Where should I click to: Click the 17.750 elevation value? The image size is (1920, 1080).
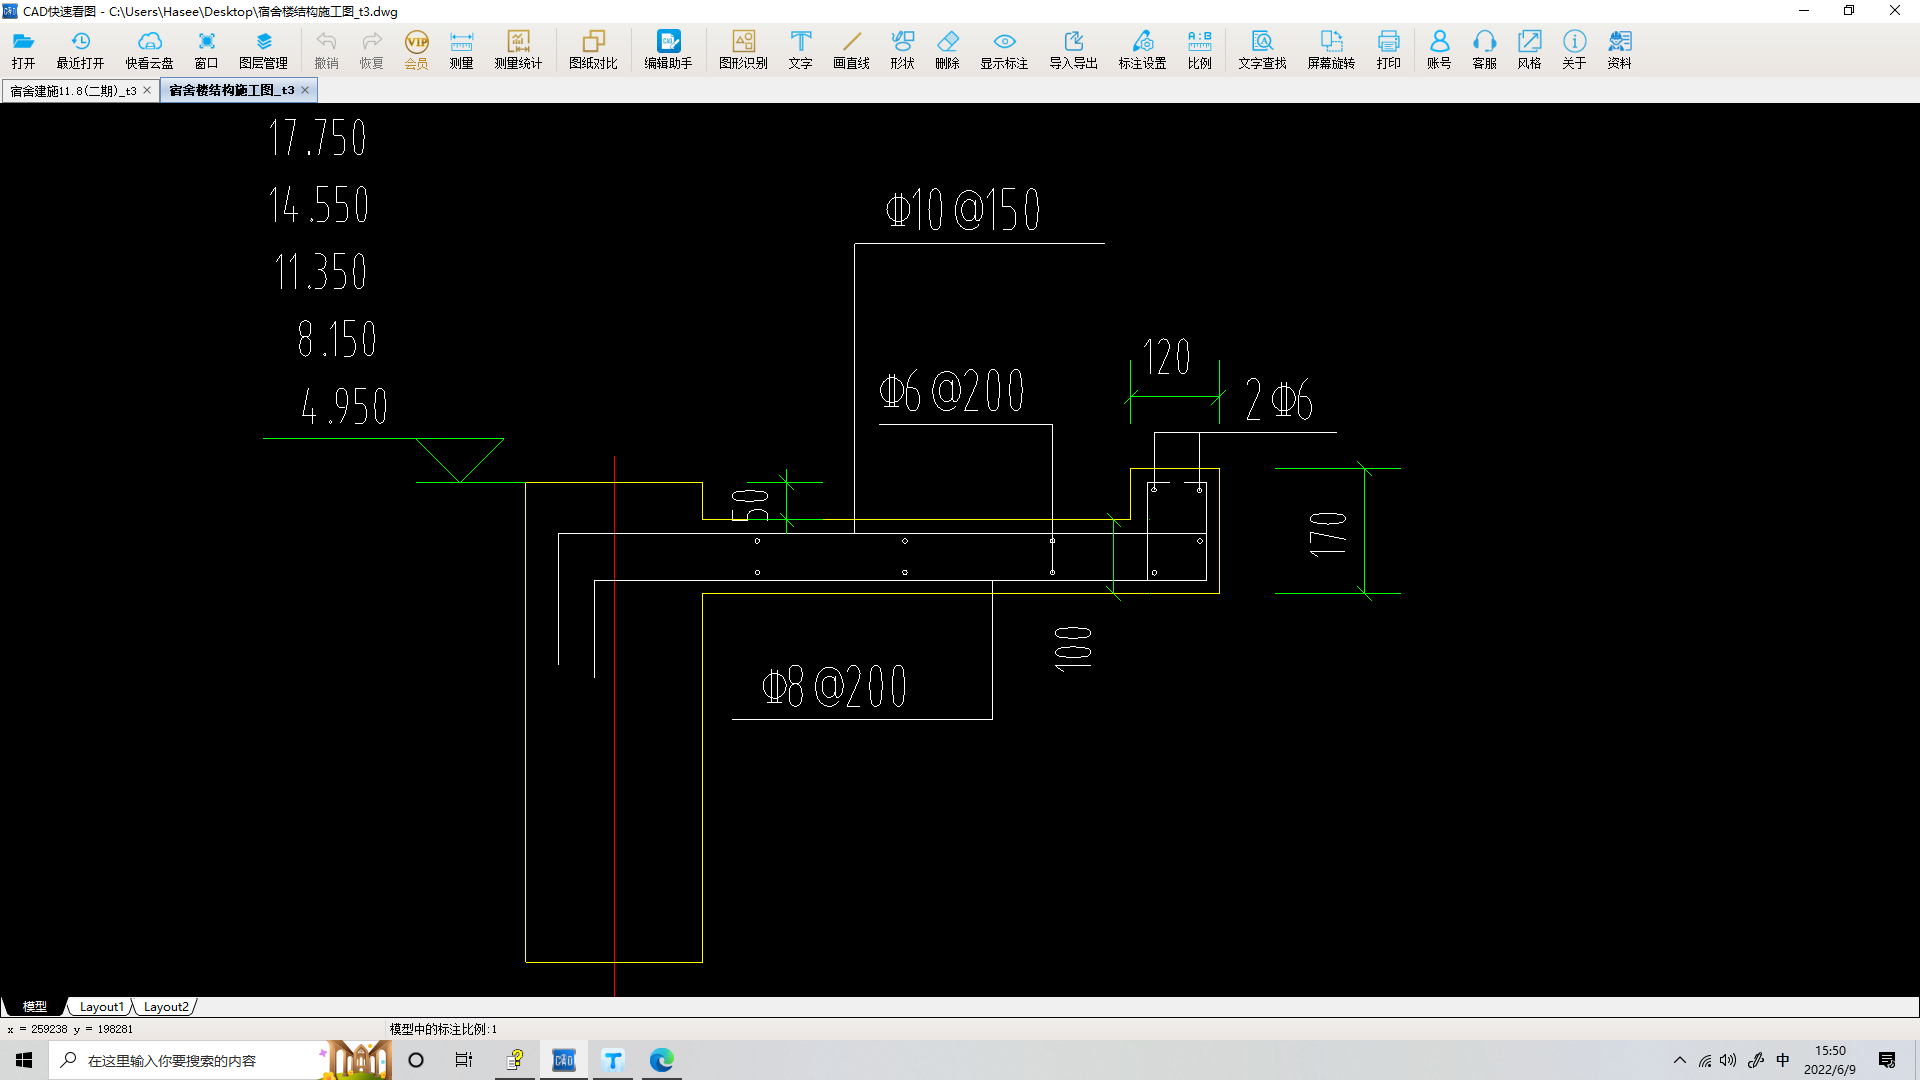coord(318,138)
